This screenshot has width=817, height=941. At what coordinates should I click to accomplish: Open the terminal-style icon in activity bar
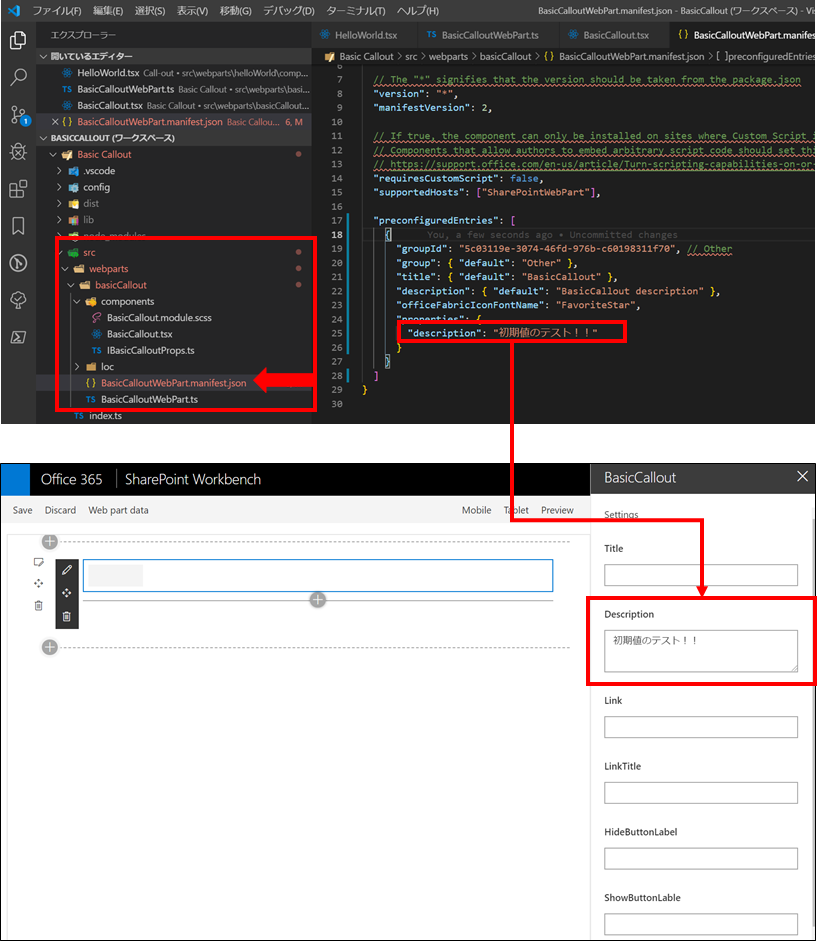point(18,337)
